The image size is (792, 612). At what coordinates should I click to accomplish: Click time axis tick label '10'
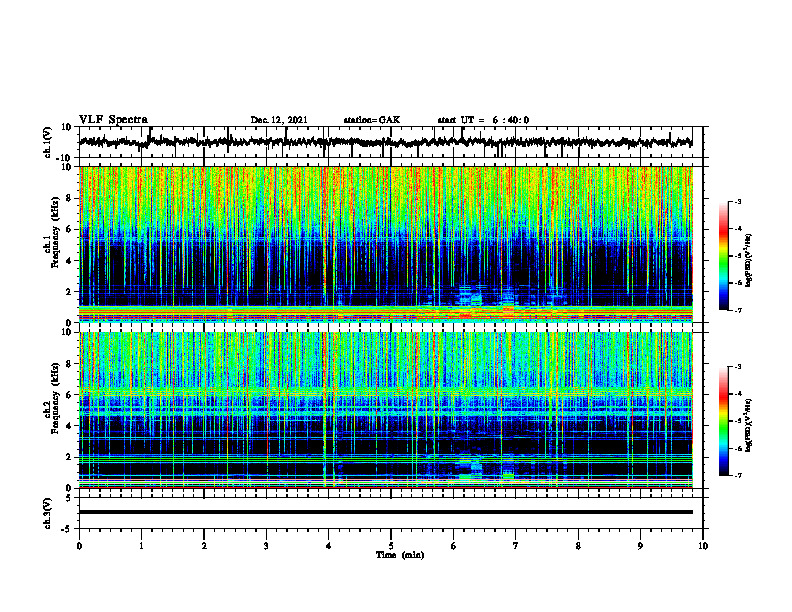click(703, 546)
